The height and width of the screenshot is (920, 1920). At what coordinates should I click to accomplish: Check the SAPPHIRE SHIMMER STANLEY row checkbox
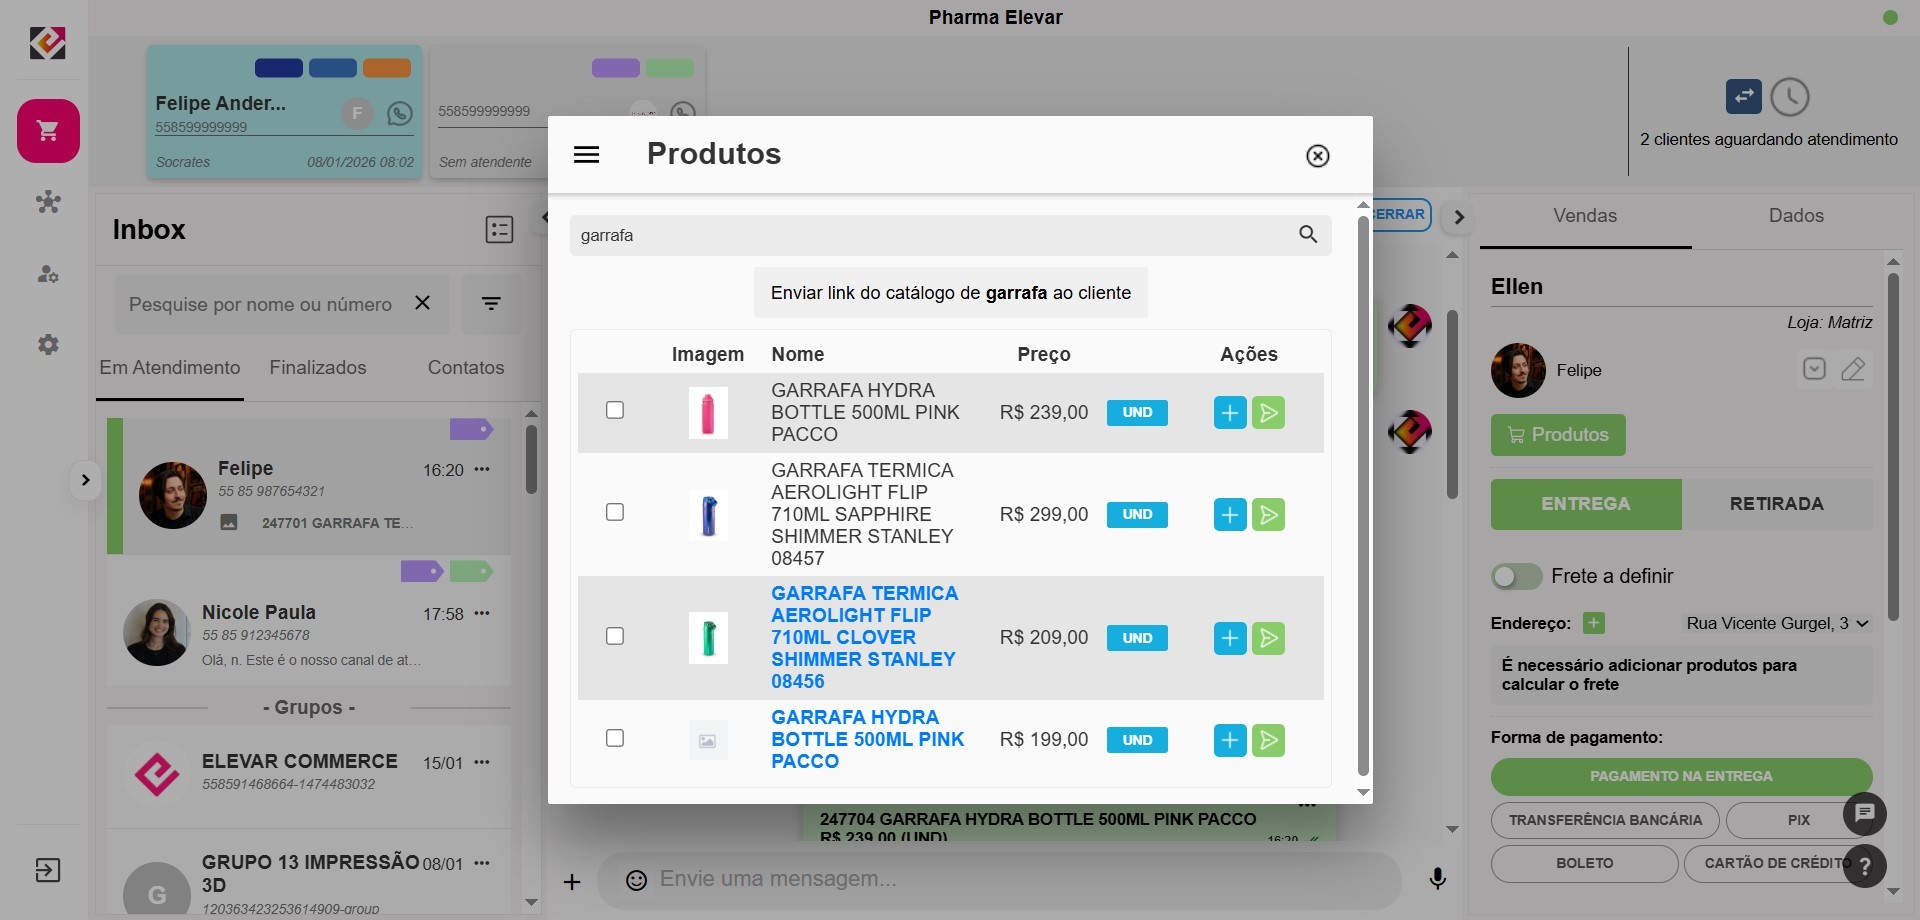615,512
